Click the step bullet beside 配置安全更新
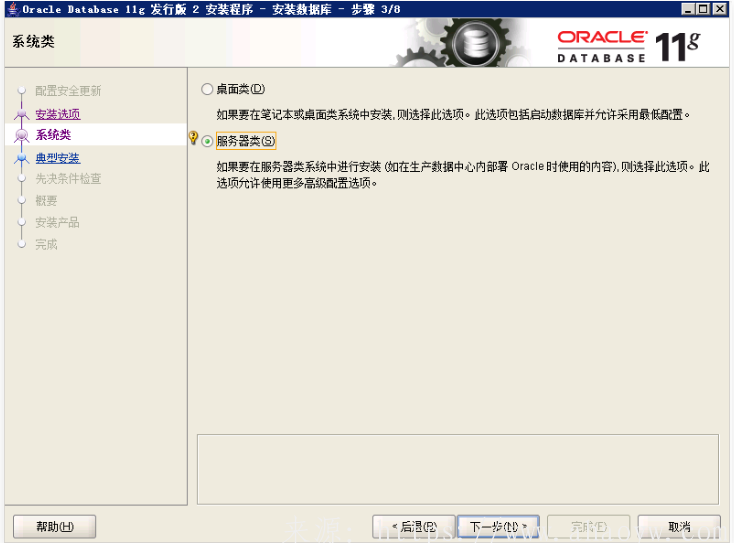 tap(22, 92)
